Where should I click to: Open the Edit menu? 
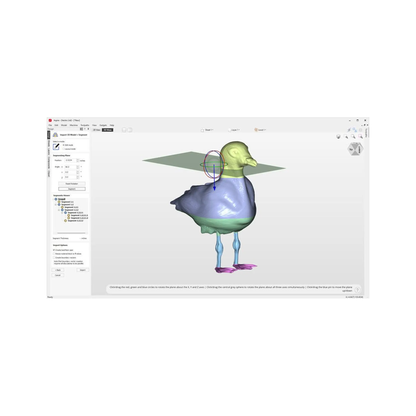(x=56, y=125)
